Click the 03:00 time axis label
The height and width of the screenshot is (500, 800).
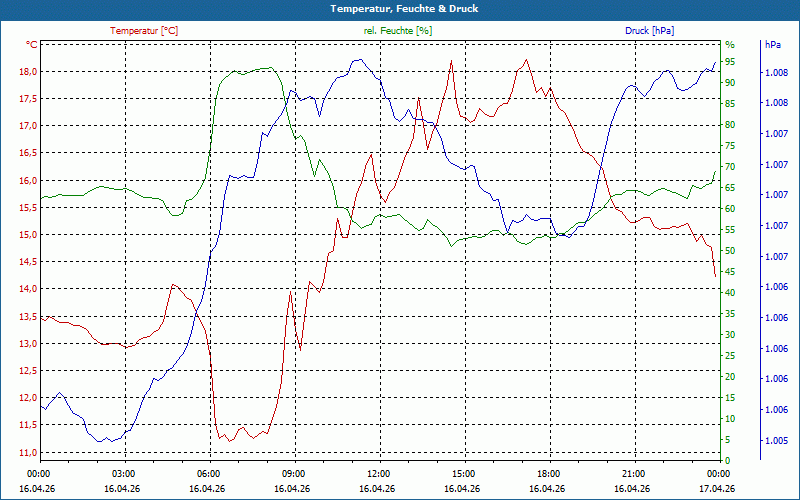click(x=122, y=473)
